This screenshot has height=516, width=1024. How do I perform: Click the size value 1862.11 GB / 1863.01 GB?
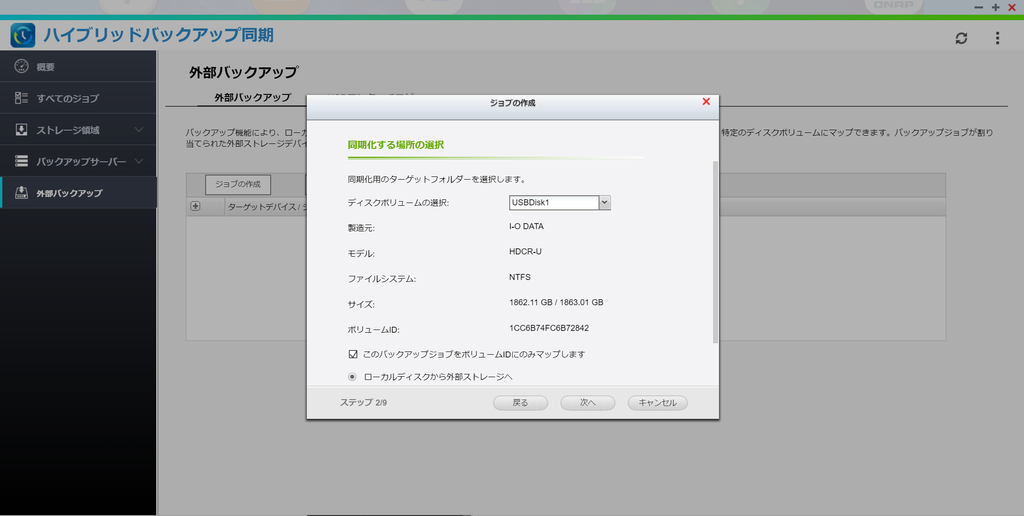point(556,302)
